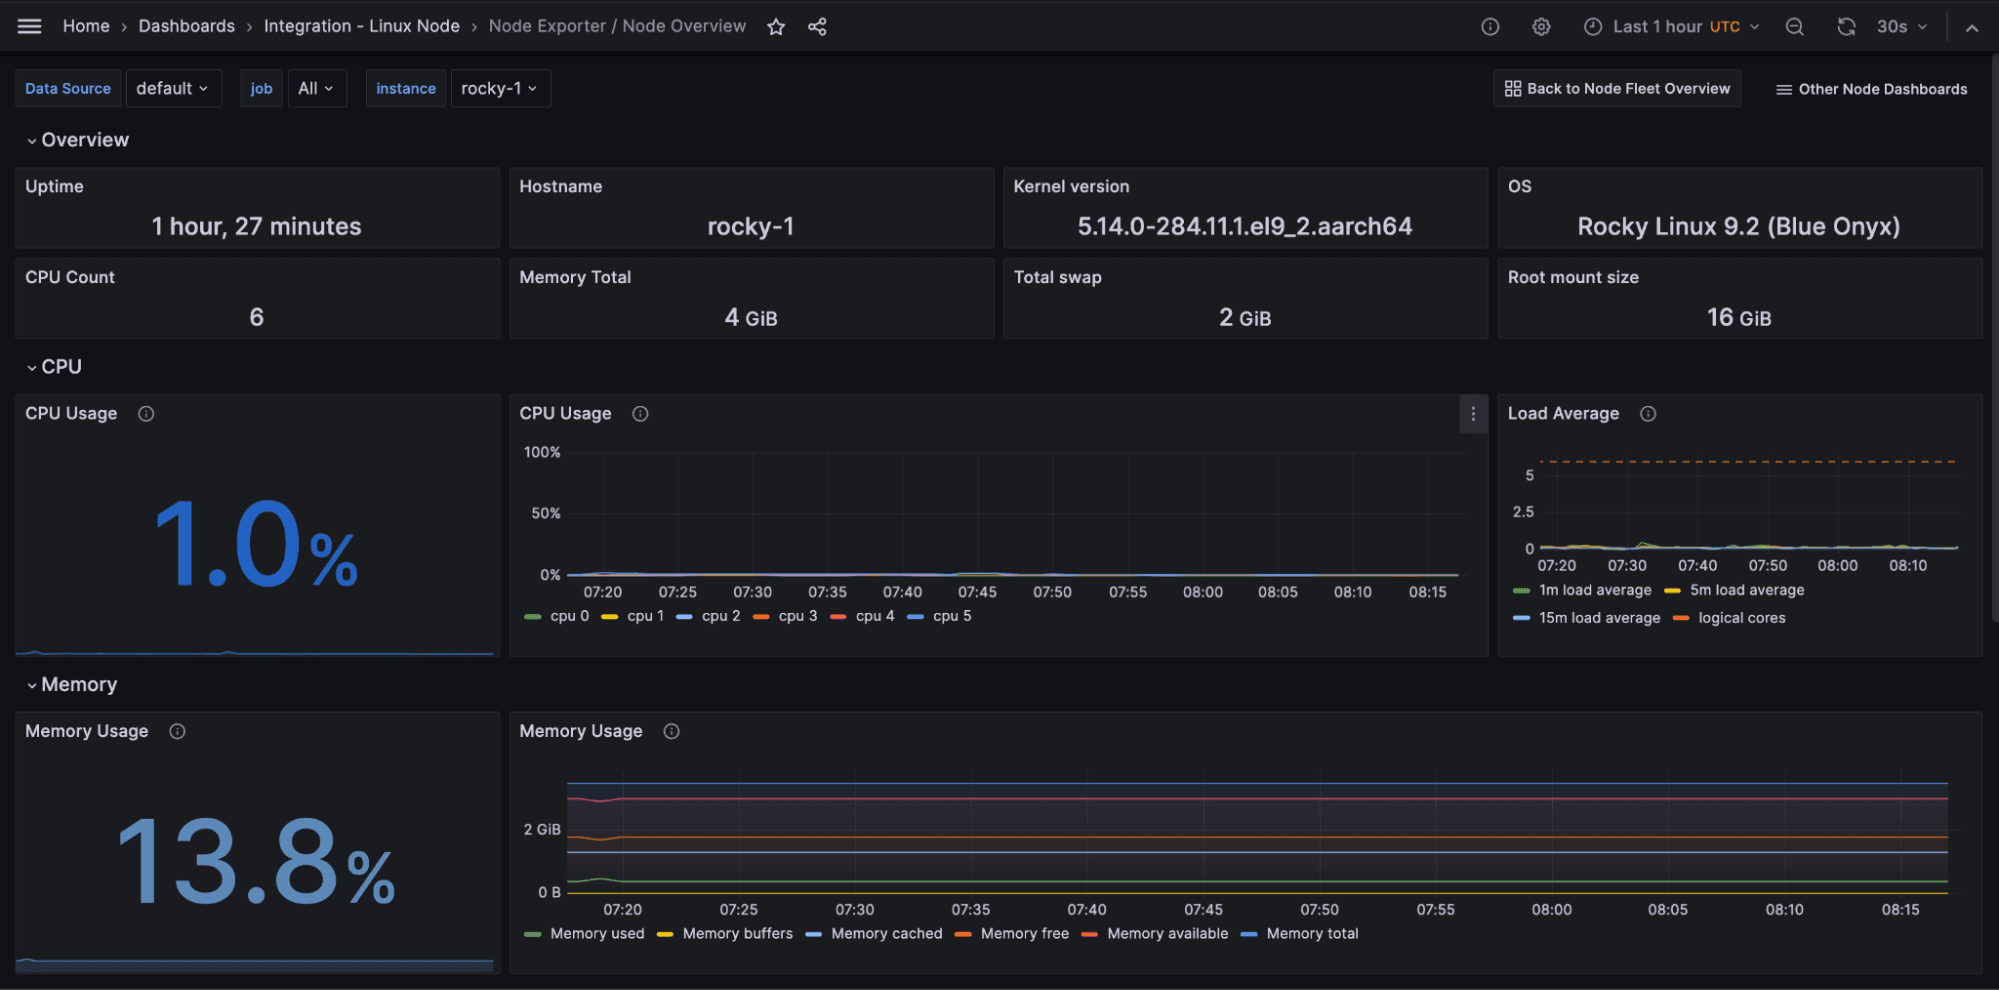Zoom out the time range
Screen dimensions: 1999x990
tap(1794, 26)
